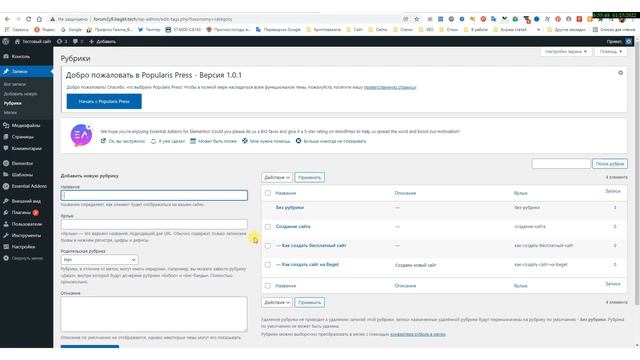Open the Консоль dashboard icon in sidebar

pos(6,56)
